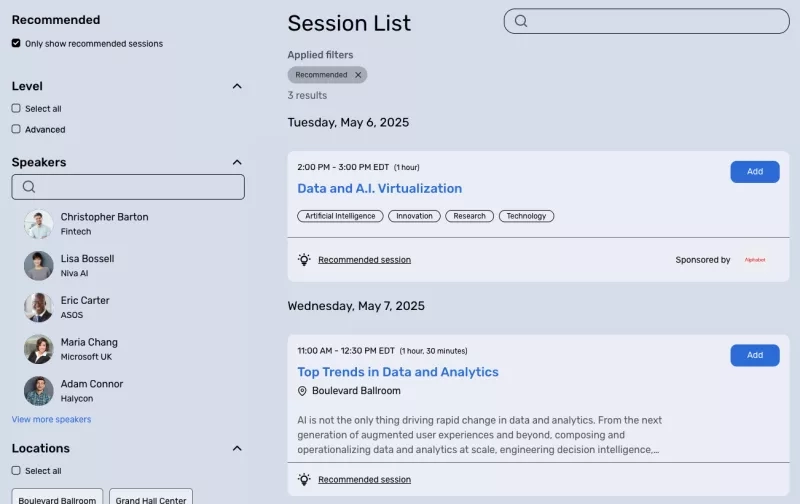Choose the Boulevard Ballroom location button
This screenshot has width=800, height=504.
tap(57, 497)
